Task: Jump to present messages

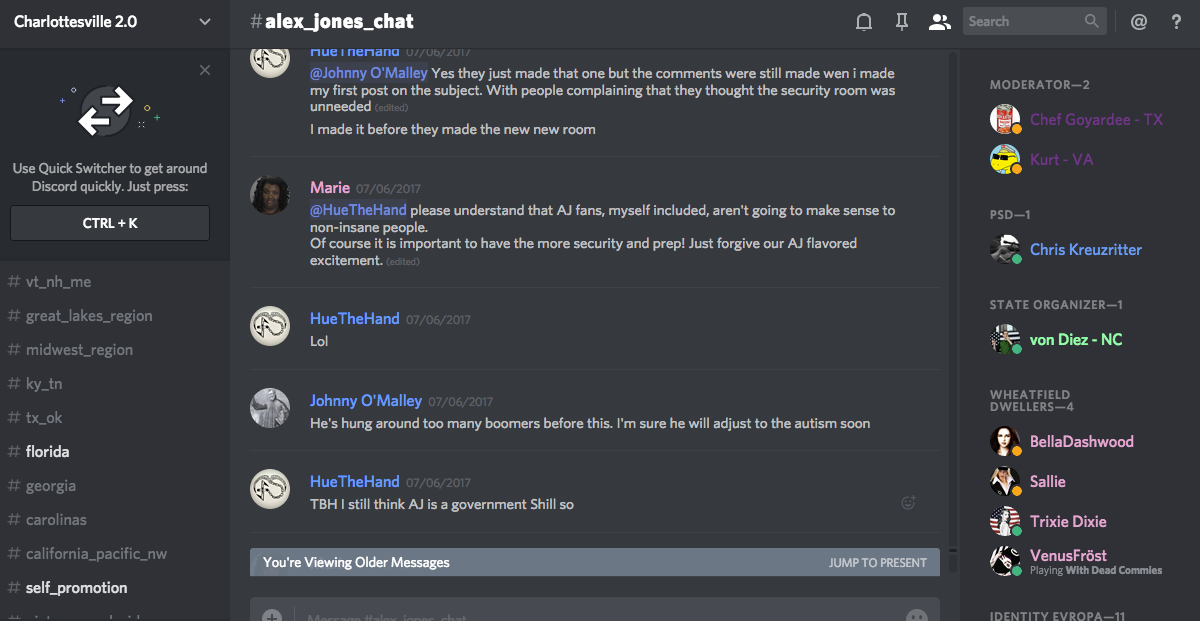Action: coord(877,562)
